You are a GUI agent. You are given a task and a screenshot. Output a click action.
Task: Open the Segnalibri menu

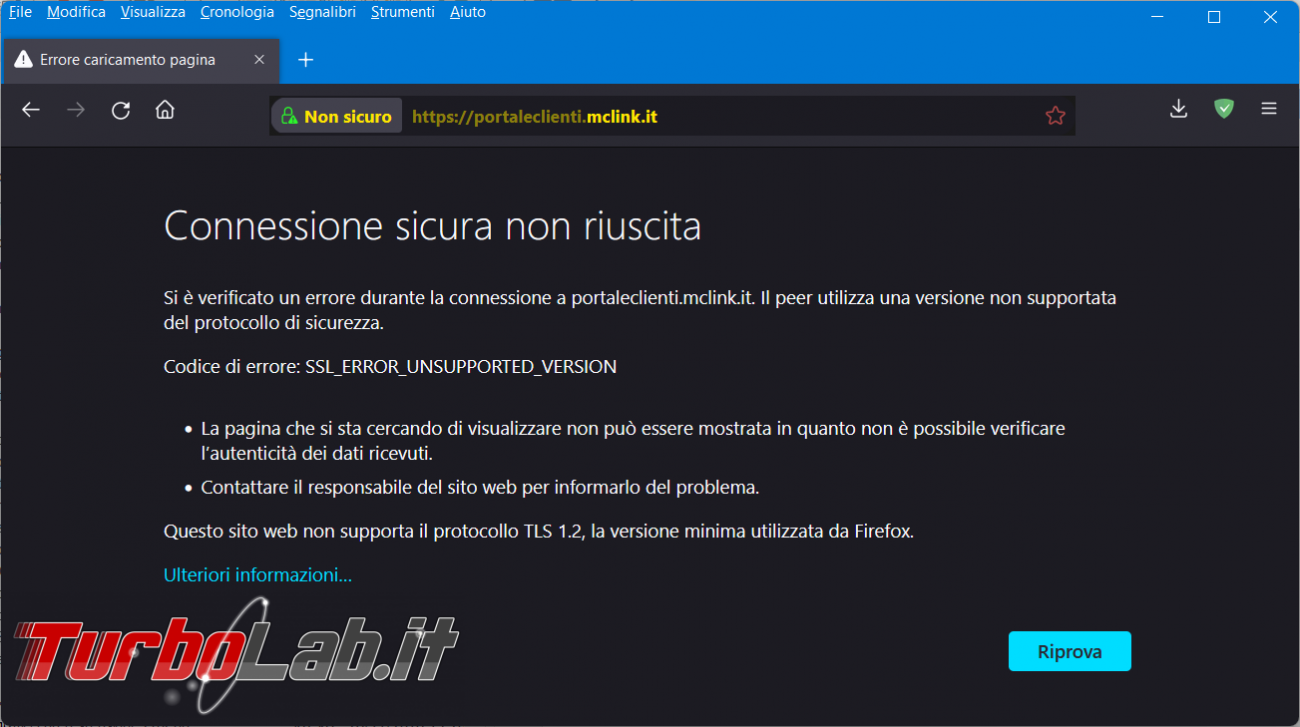click(323, 12)
